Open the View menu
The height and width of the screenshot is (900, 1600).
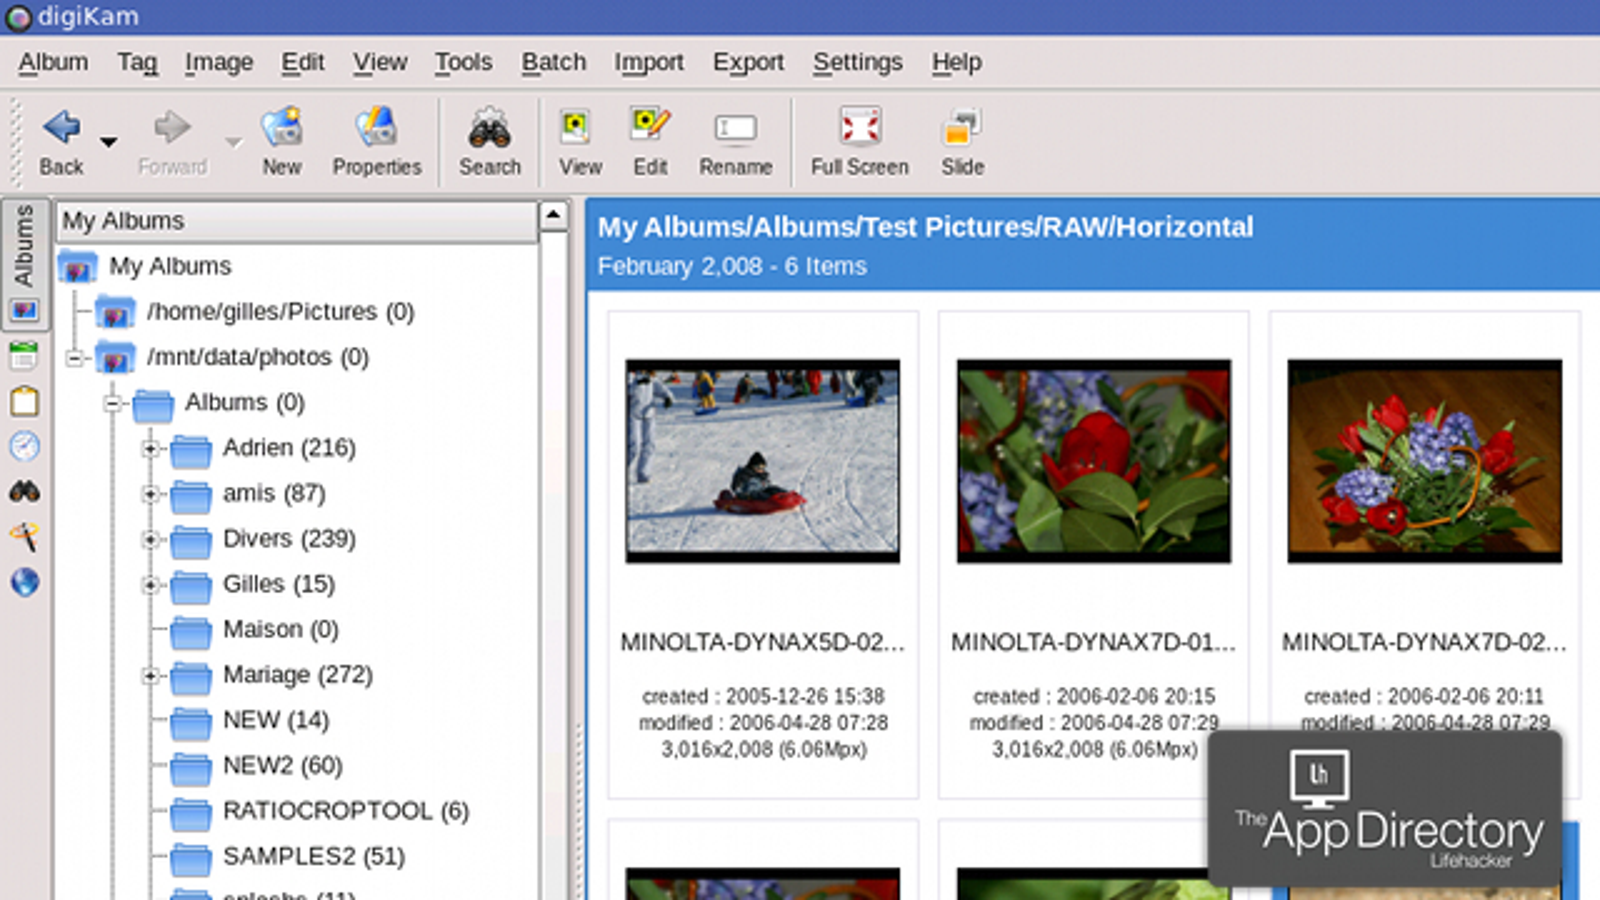tap(380, 62)
